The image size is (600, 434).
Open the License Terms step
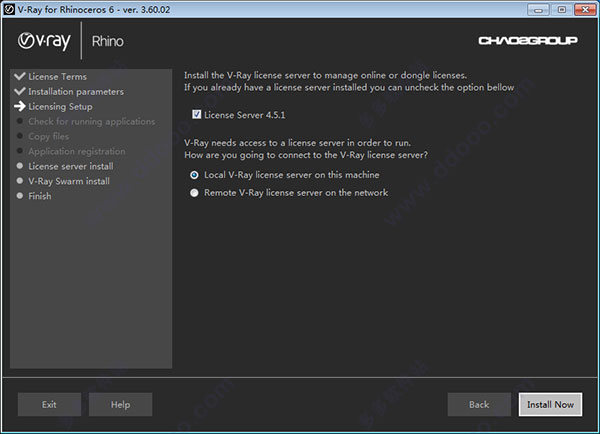57,77
